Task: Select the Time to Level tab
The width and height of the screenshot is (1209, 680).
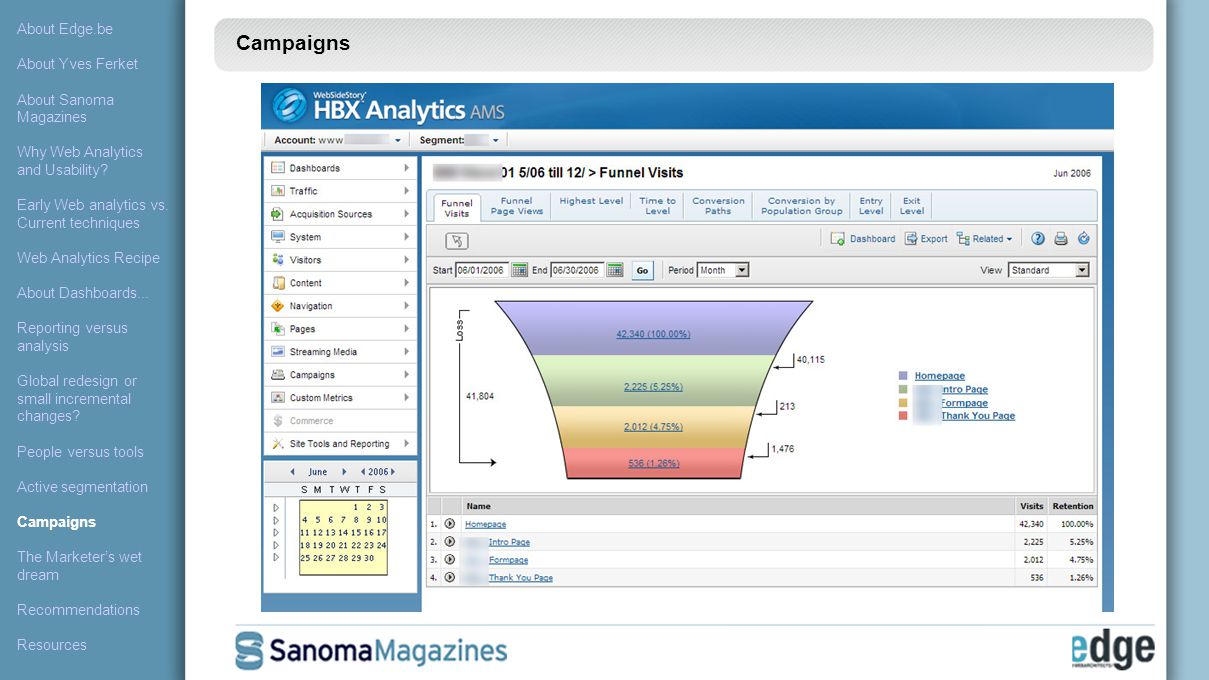Action: 657,206
